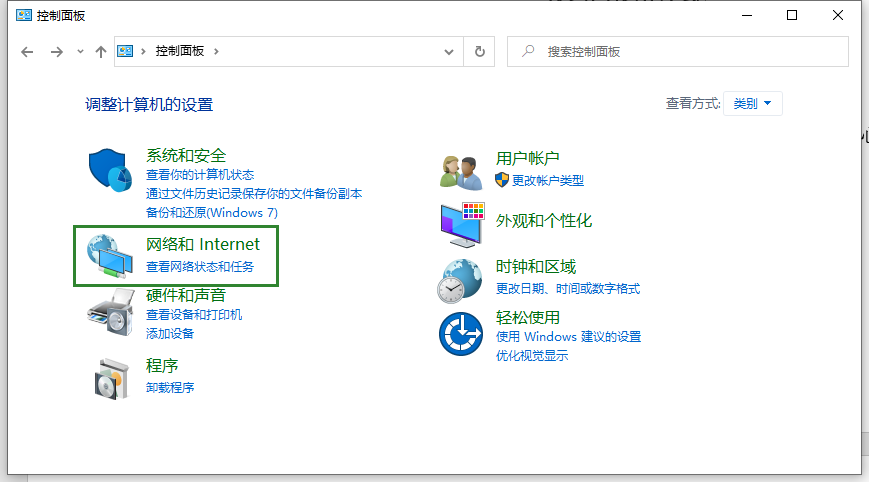Refresh the Control Panel view
Image resolution: width=869 pixels, height=482 pixels.
pos(480,51)
